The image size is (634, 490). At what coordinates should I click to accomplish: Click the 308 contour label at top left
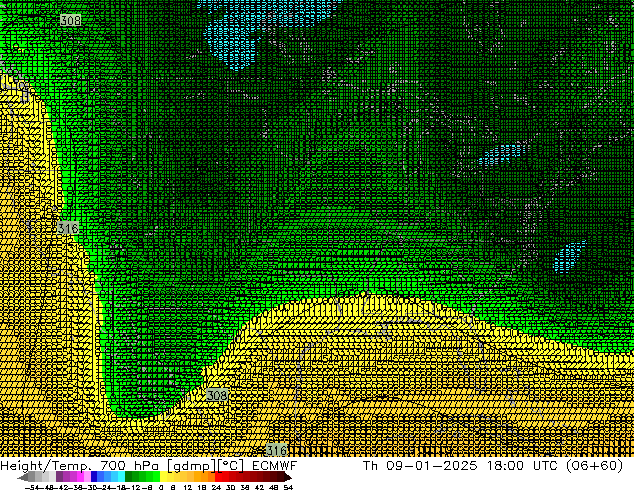click(x=70, y=20)
